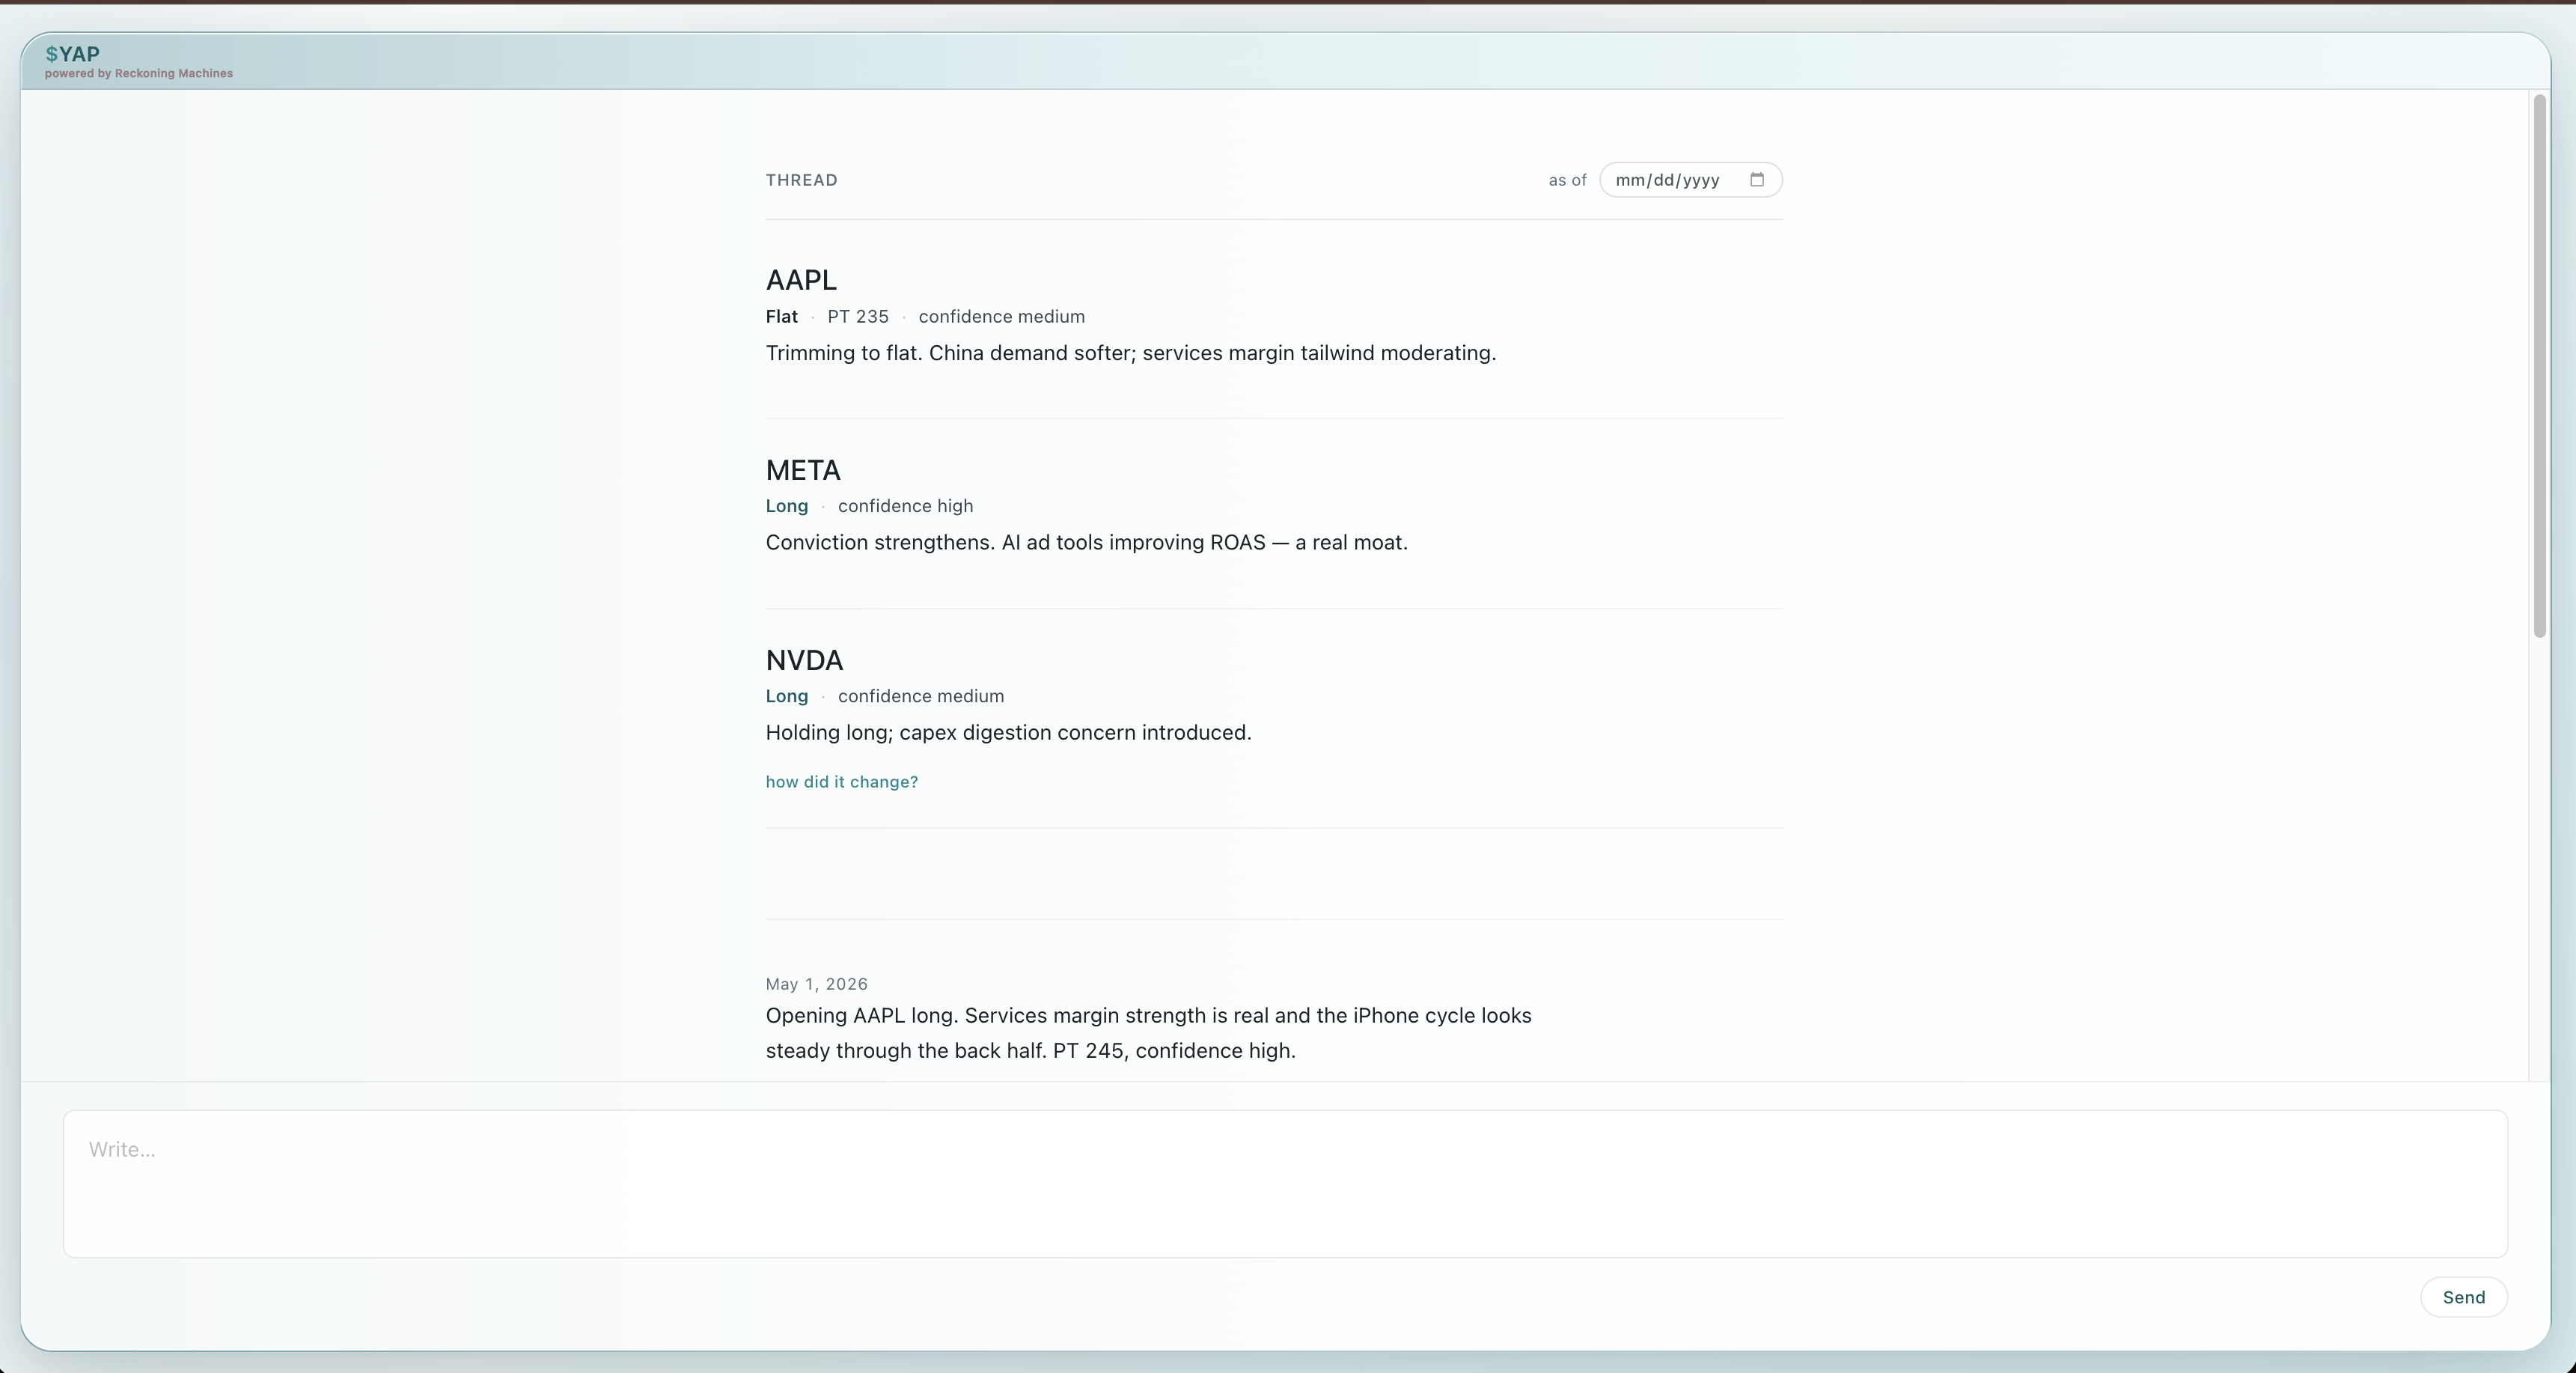Click AAPL 'confidence medium' text
Viewport: 2576px width, 1373px height.
click(x=1001, y=317)
